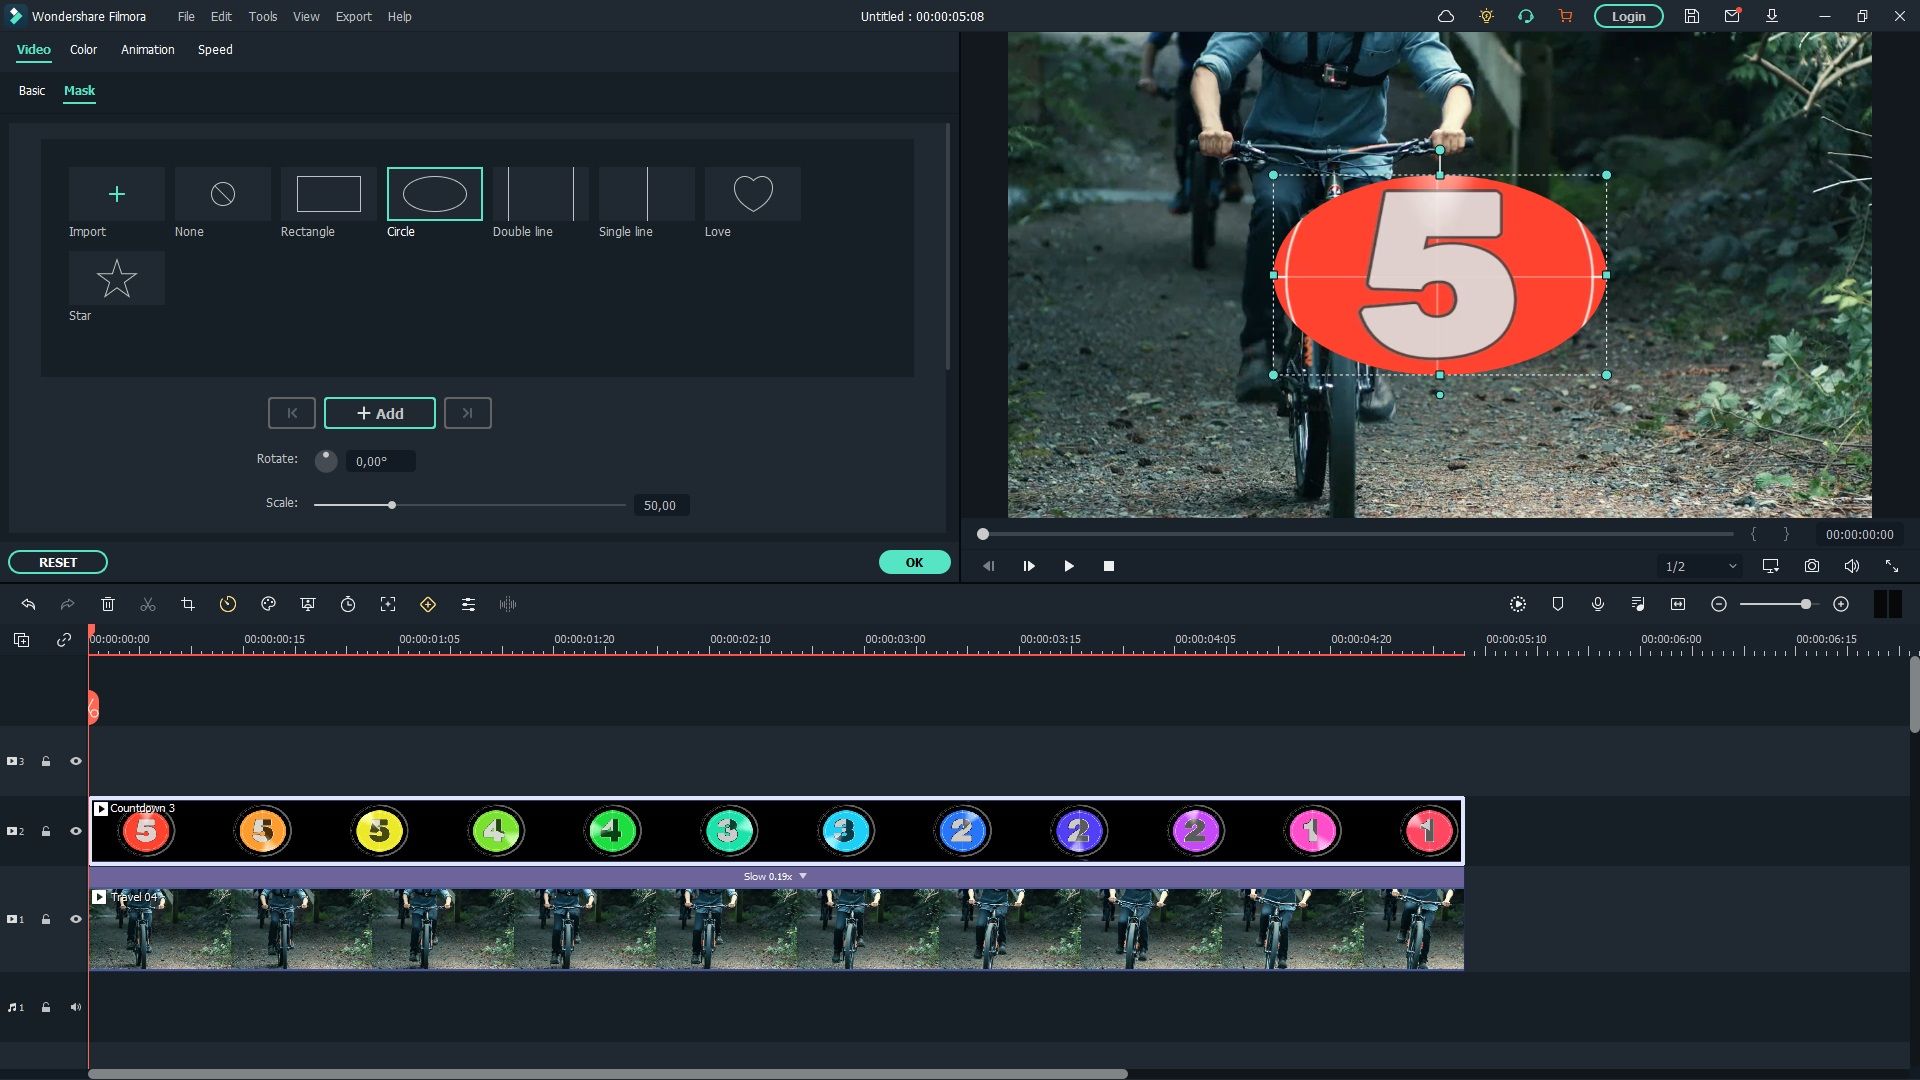Click the record voiceover microphone icon

(1597, 604)
